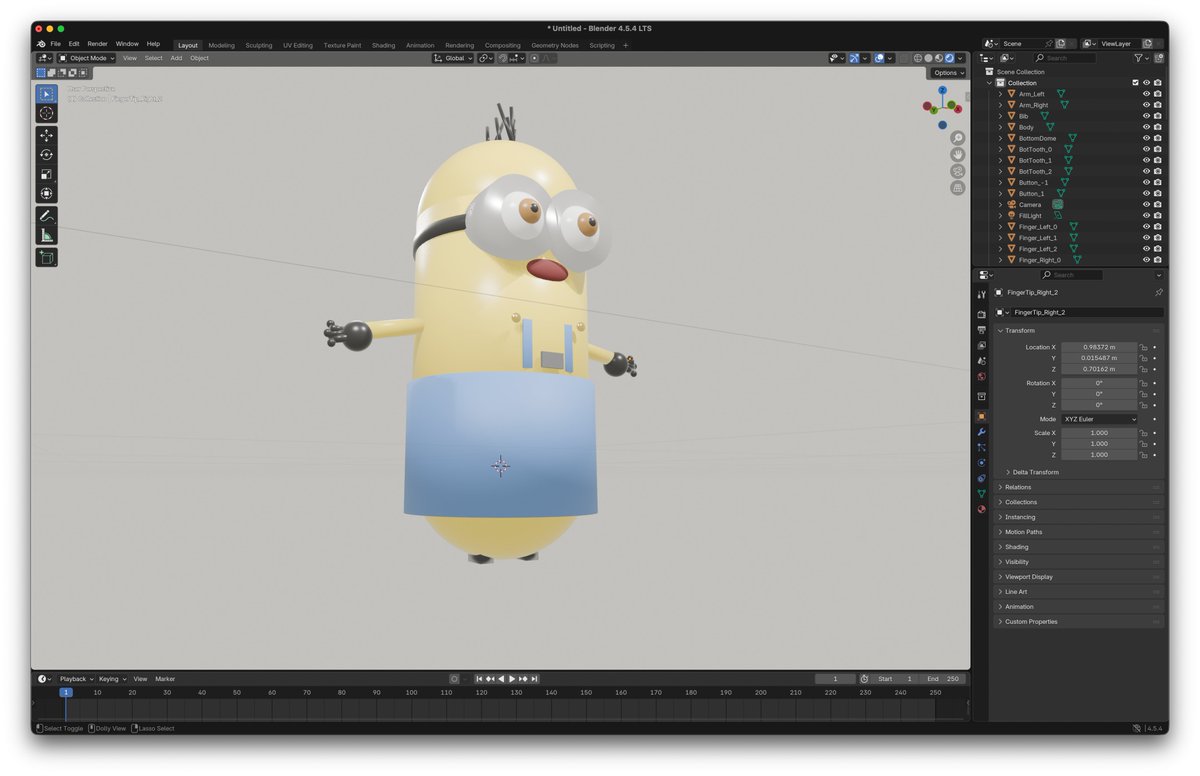1200x776 pixels.
Task: Open the rotation Mode XYZ Euler dropdown
Action: 1099,419
